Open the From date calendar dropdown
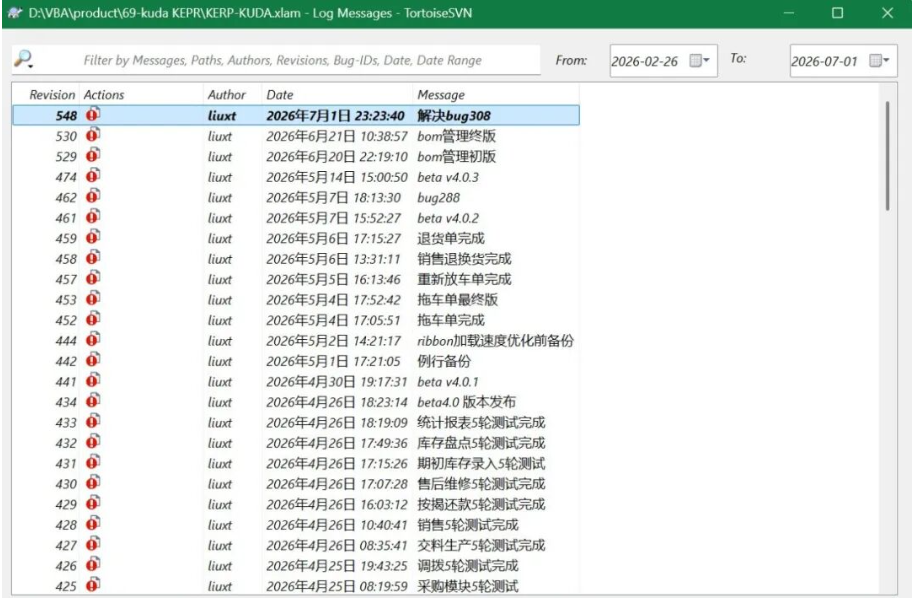This screenshot has height=602, width=914. [699, 61]
